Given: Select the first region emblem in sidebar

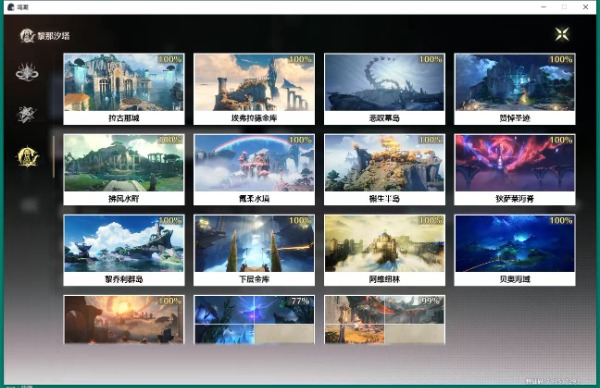Looking at the screenshot, I should (x=27, y=72).
